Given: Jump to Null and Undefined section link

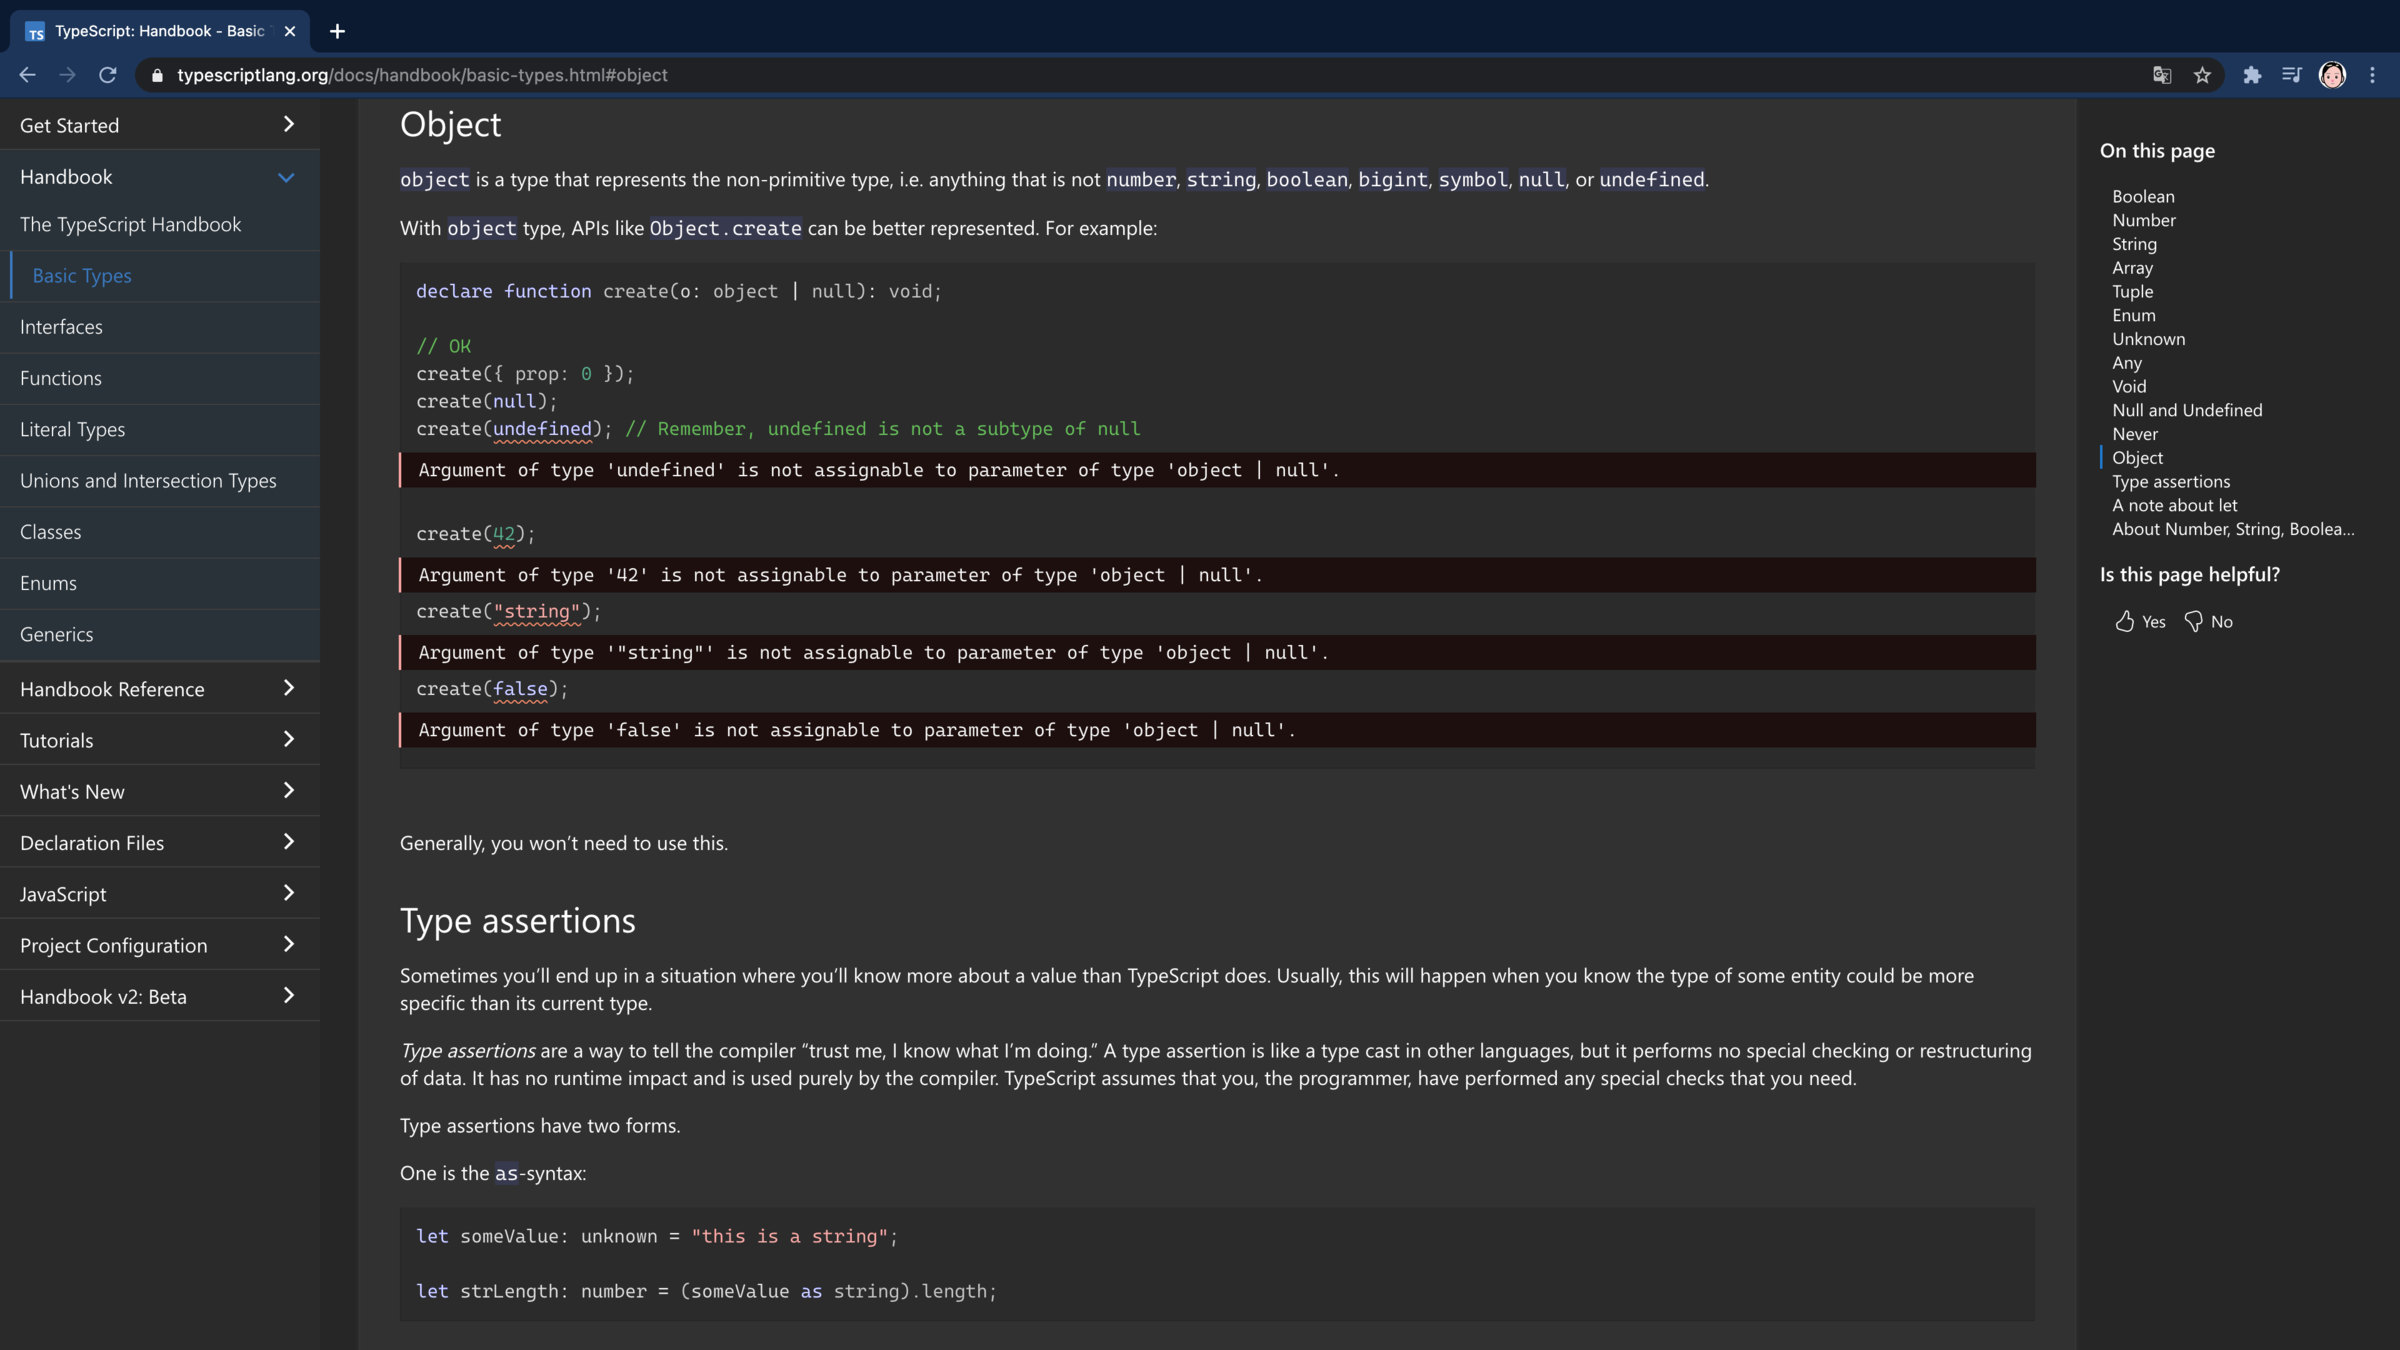Looking at the screenshot, I should (x=2187, y=410).
